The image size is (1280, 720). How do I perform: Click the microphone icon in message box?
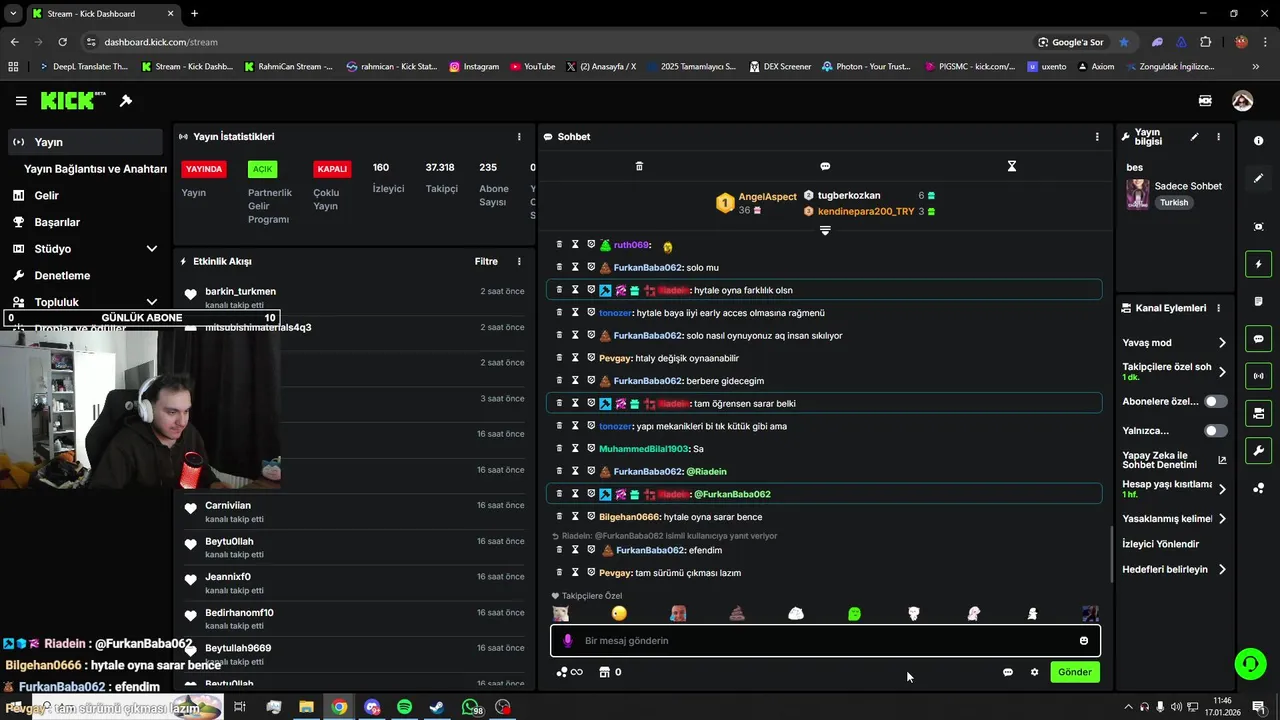click(x=568, y=641)
